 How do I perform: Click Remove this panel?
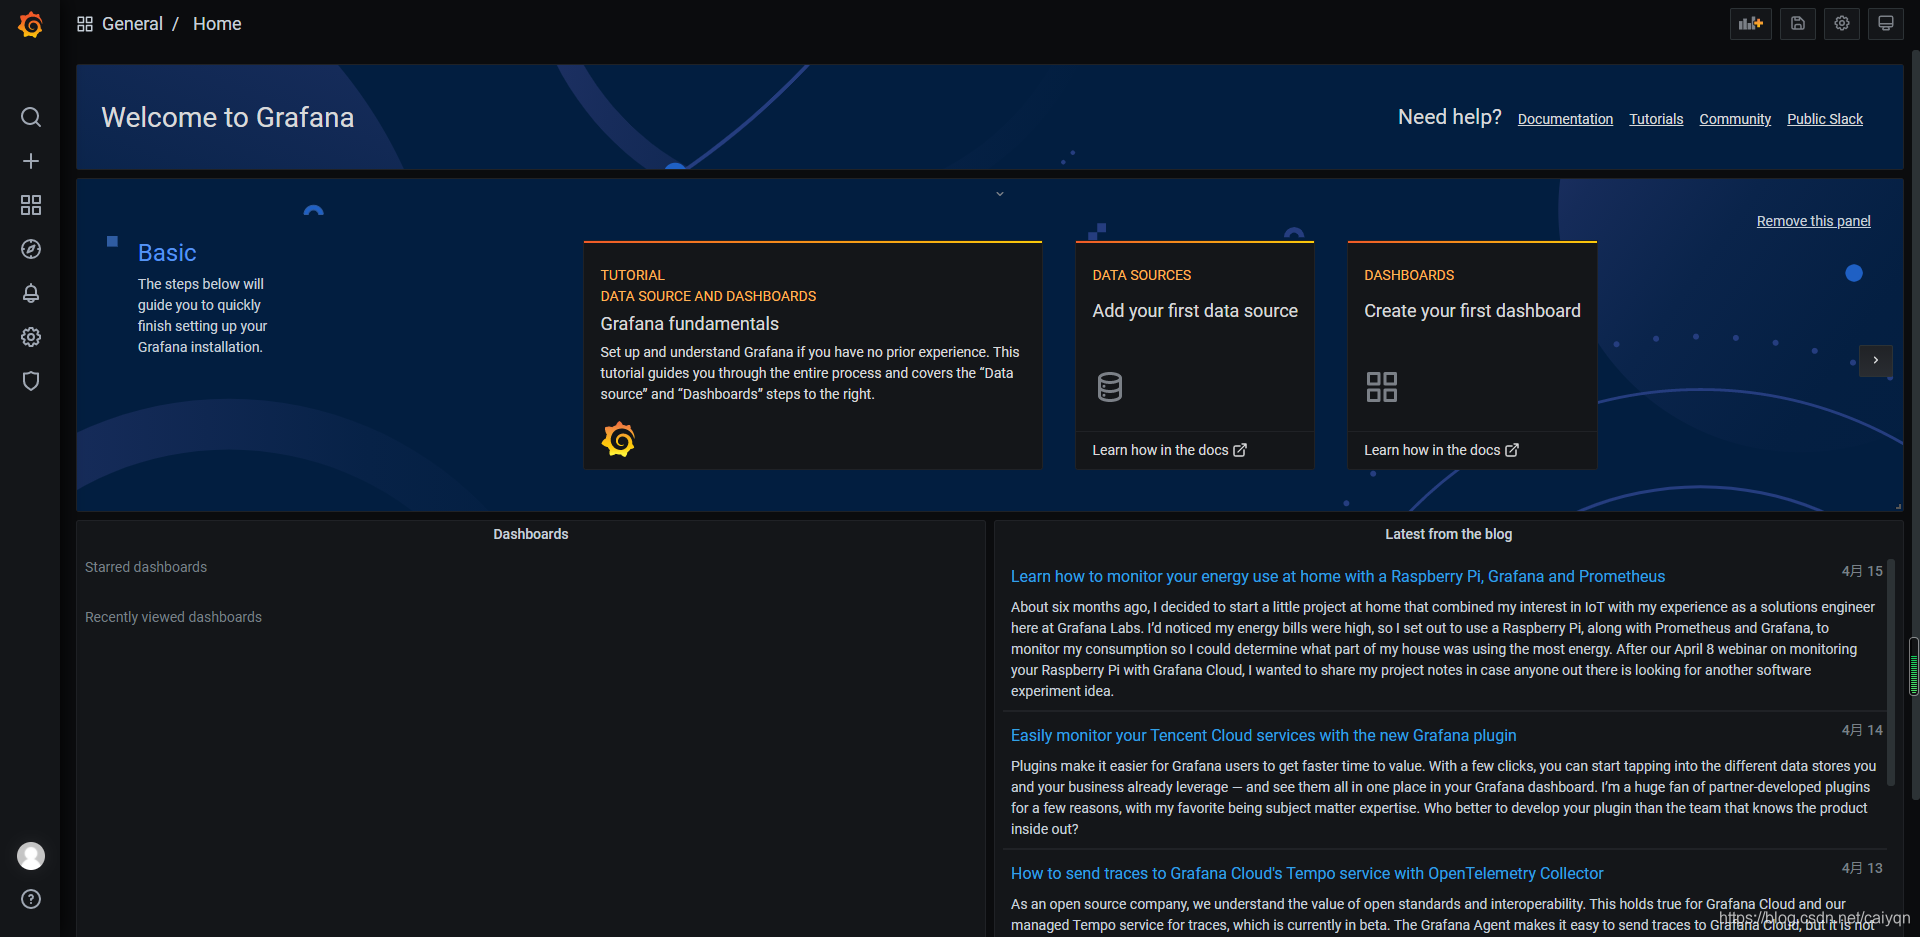(x=1813, y=221)
